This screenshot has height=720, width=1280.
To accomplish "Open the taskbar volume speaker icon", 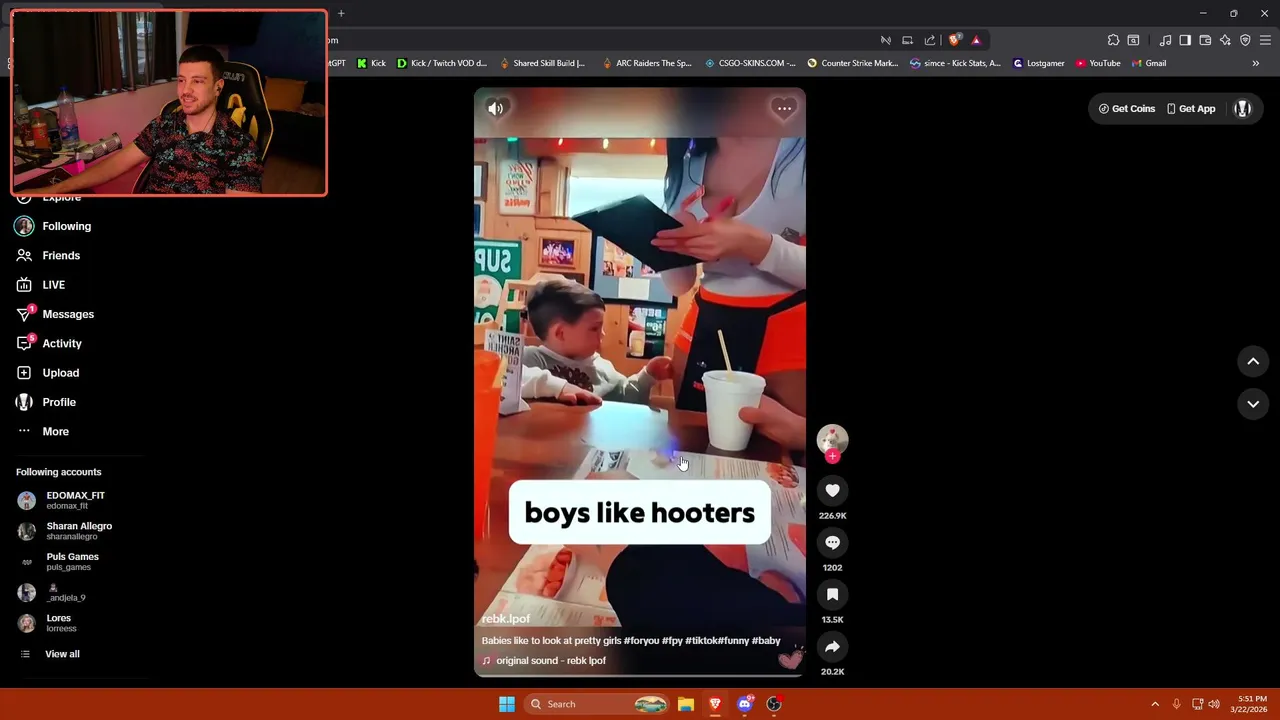I will 1214,704.
